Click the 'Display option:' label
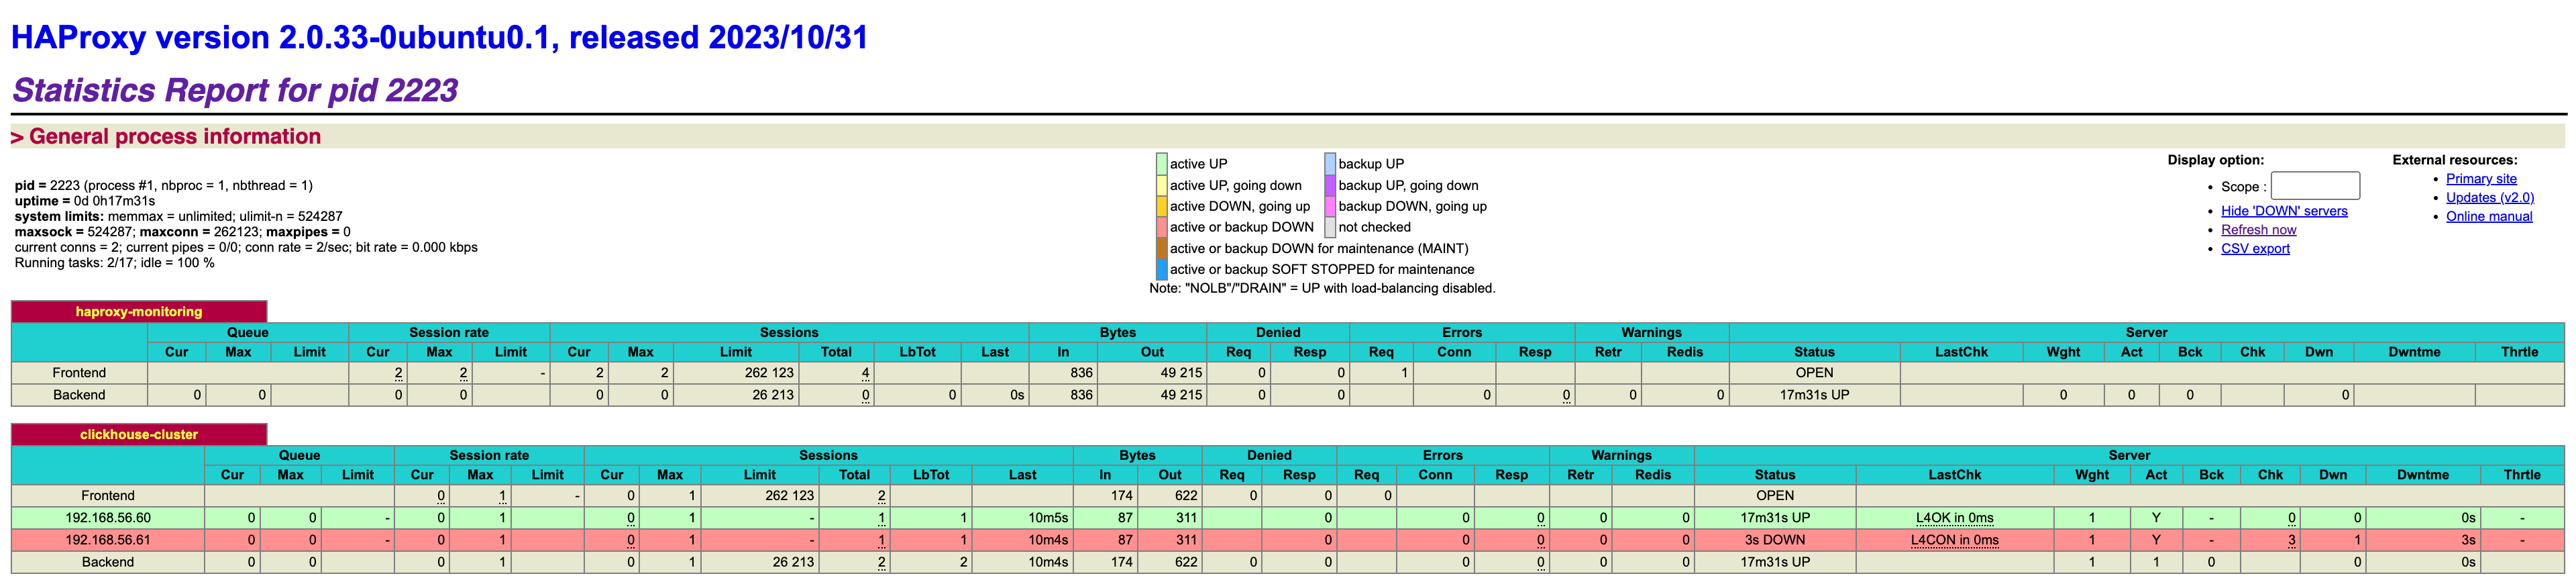The image size is (2576, 580). tap(2215, 160)
